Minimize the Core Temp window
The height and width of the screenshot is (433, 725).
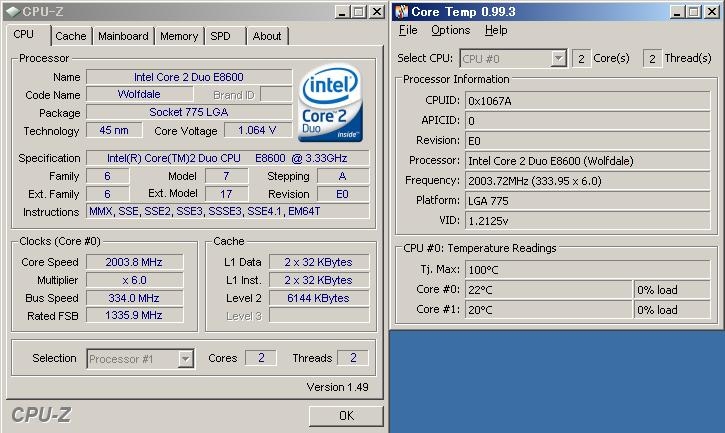(x=677, y=12)
